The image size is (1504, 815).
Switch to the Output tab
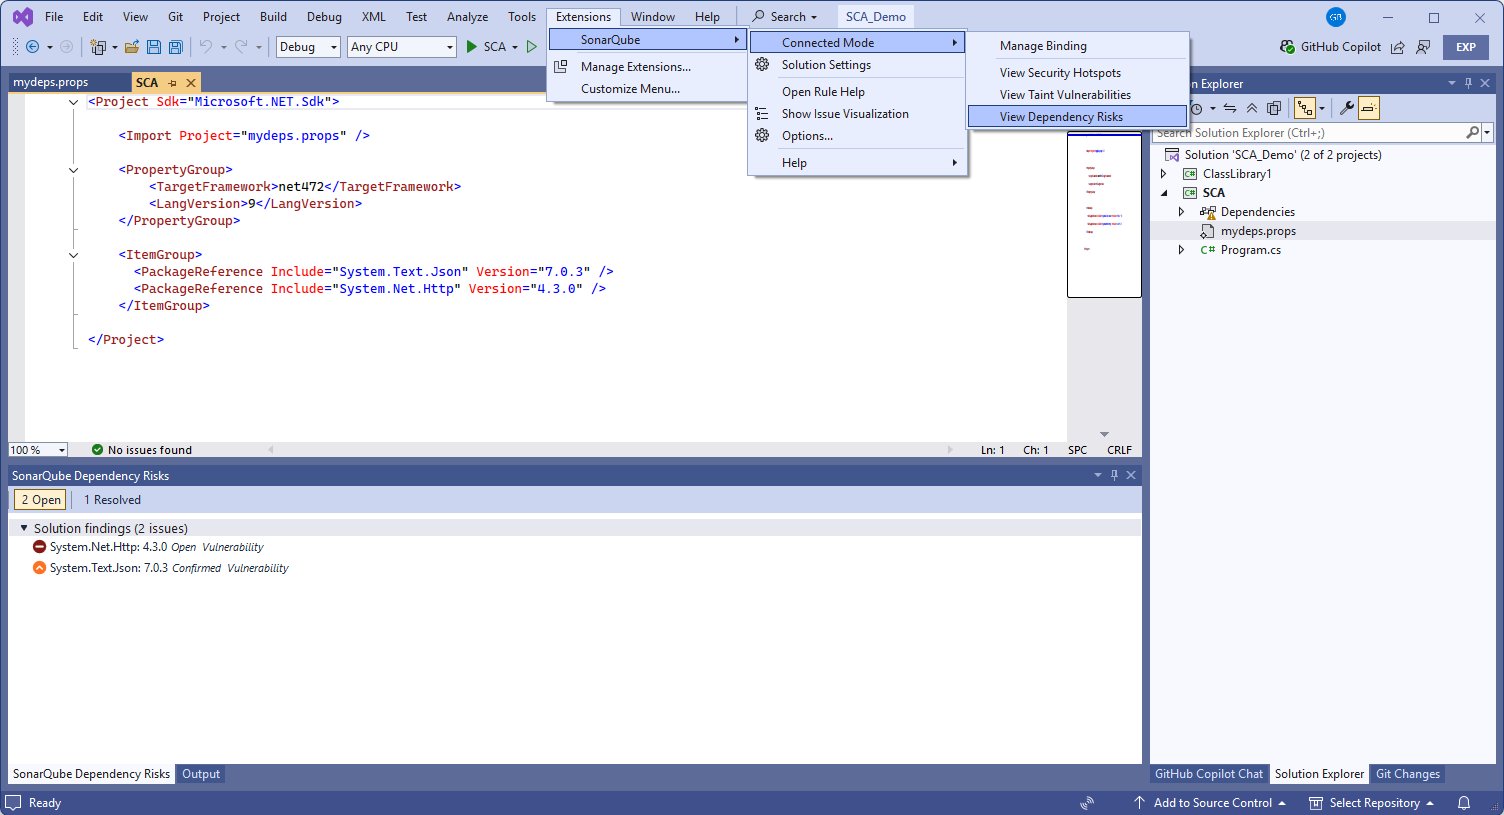201,774
